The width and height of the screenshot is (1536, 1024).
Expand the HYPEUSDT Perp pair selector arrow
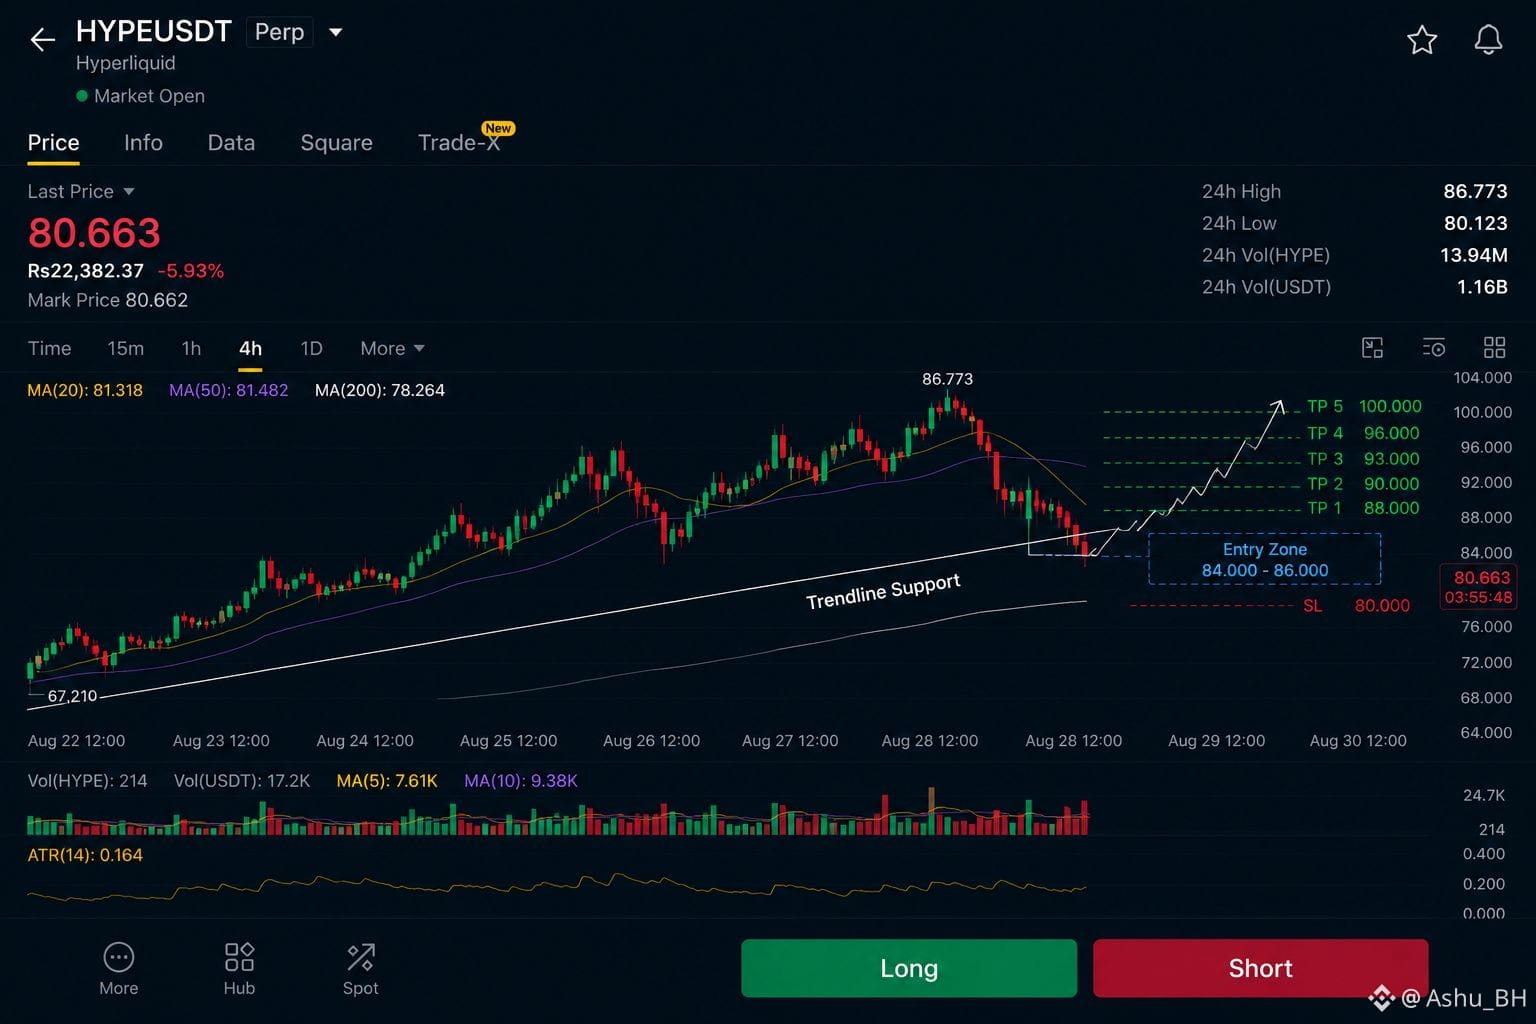coord(336,32)
